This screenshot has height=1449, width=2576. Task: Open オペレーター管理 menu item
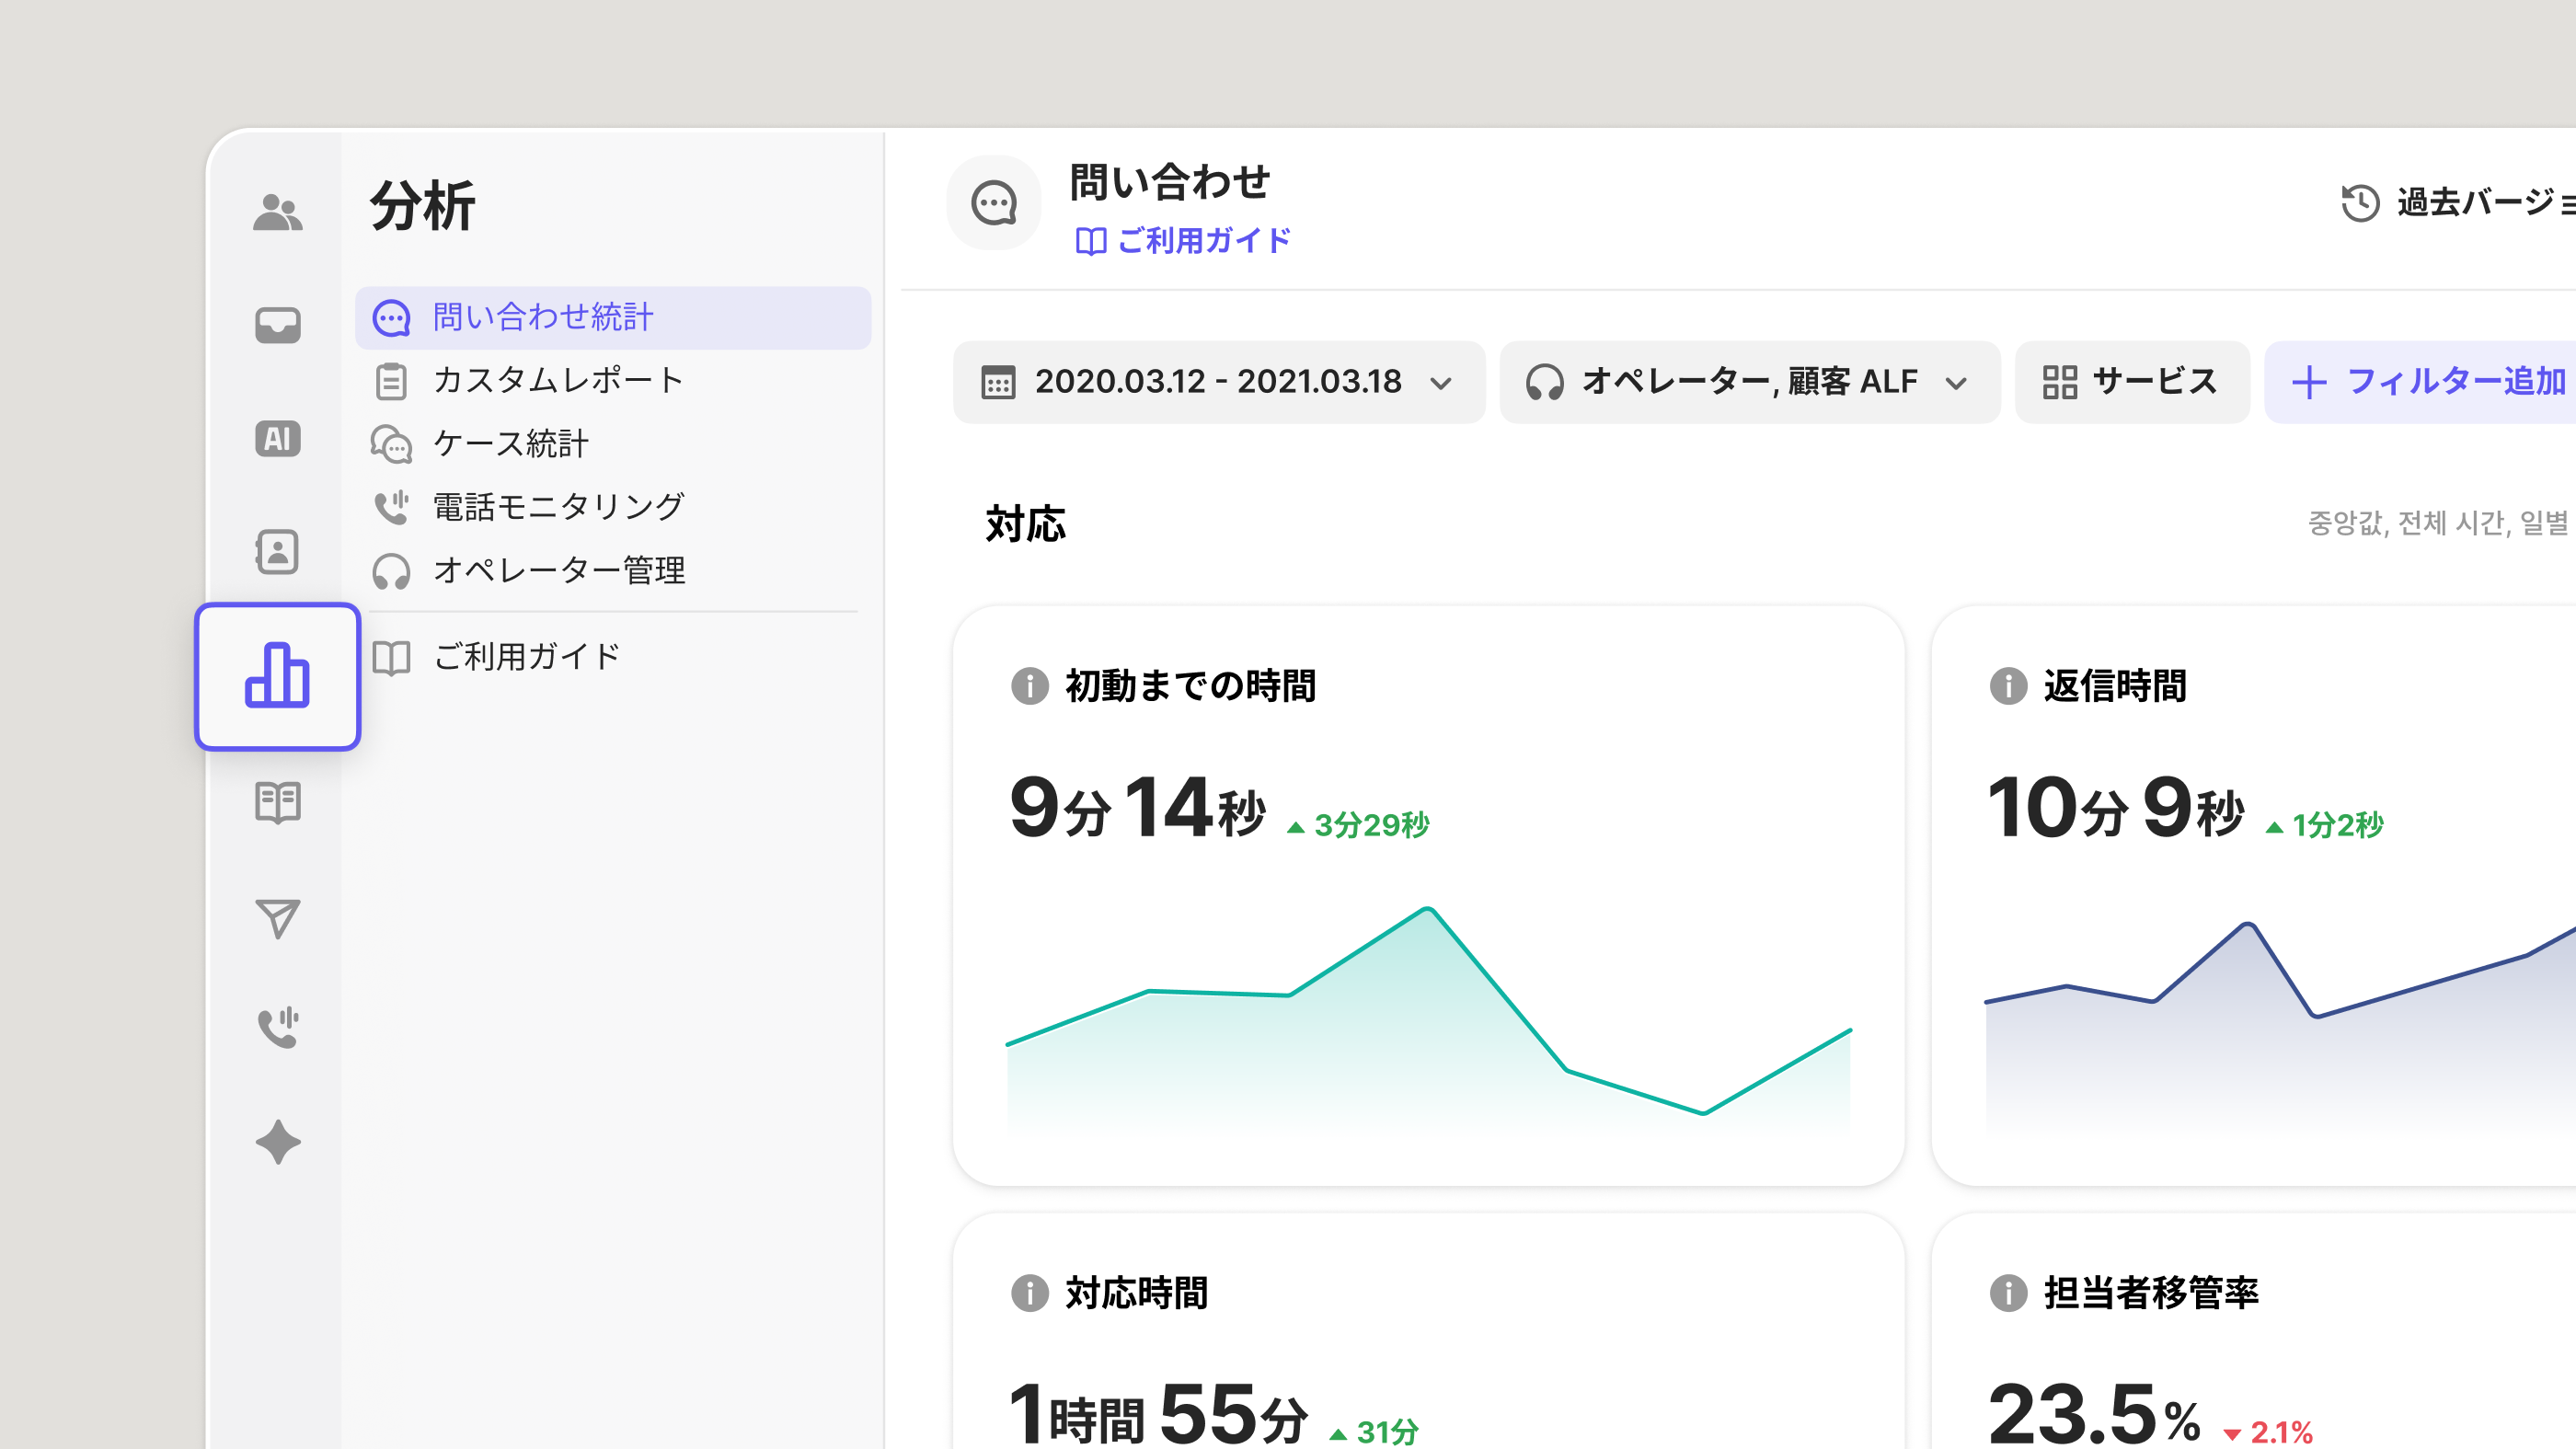[613, 571]
